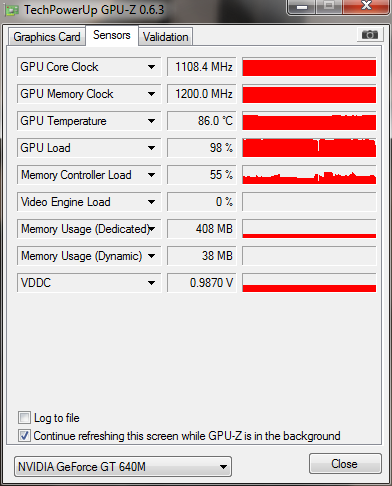Open GPU Load dropdown arrow
Screen dimensions: 392x486
pyautogui.click(x=151, y=148)
